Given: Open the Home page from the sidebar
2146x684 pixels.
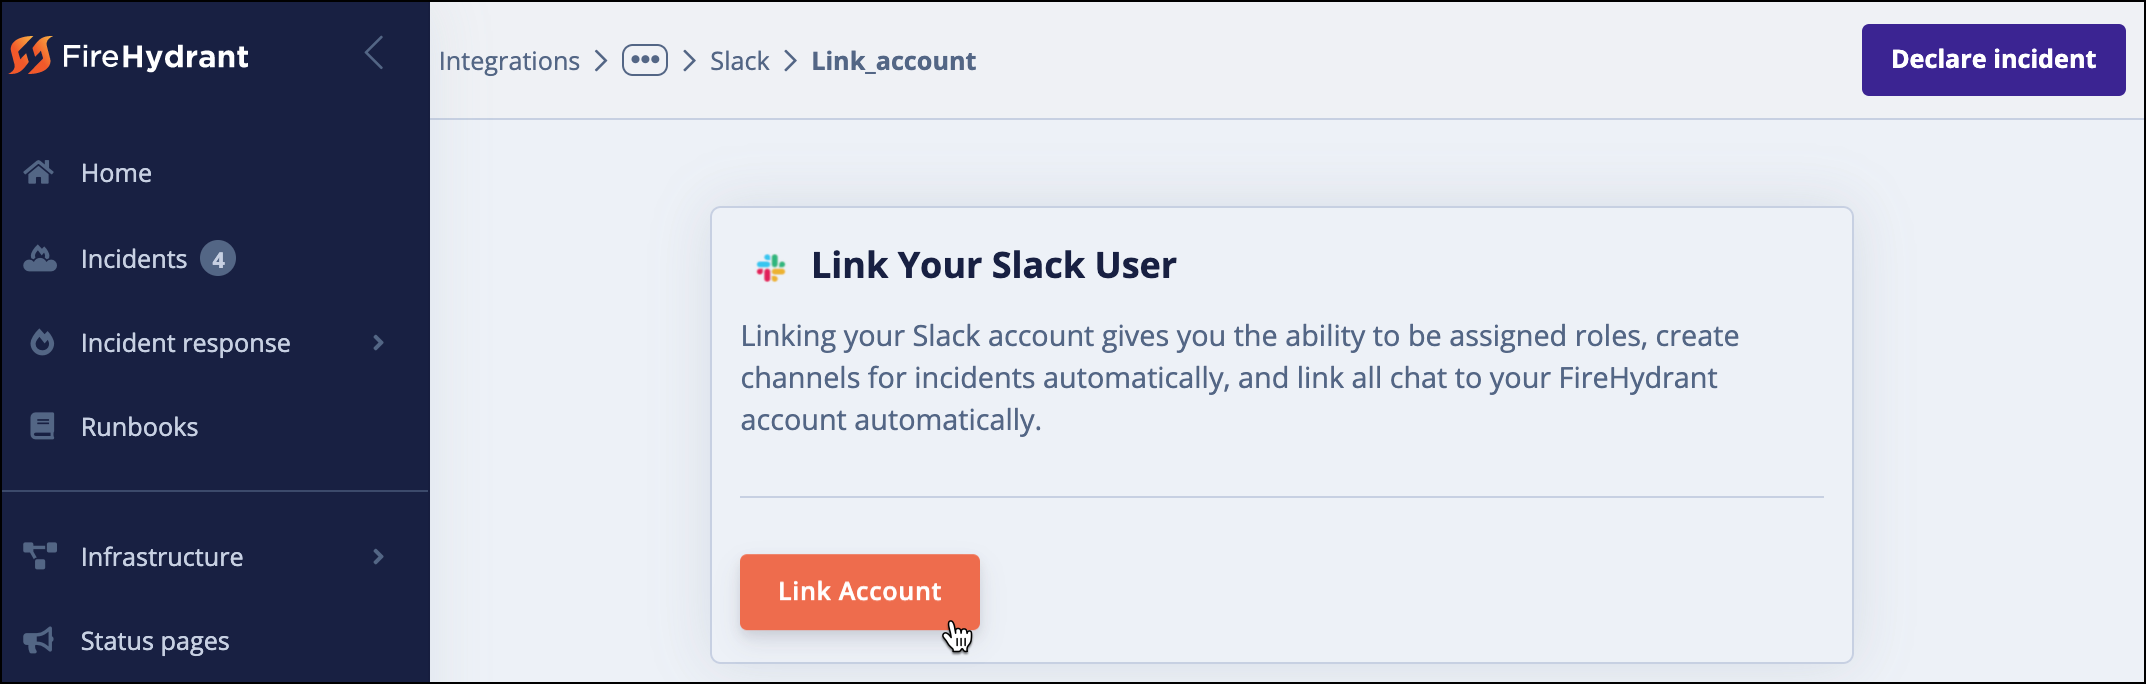Looking at the screenshot, I should coord(116,172).
